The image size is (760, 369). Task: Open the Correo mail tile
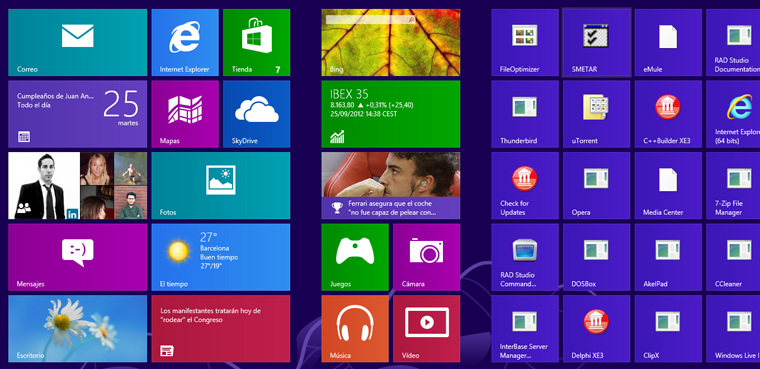click(x=78, y=43)
